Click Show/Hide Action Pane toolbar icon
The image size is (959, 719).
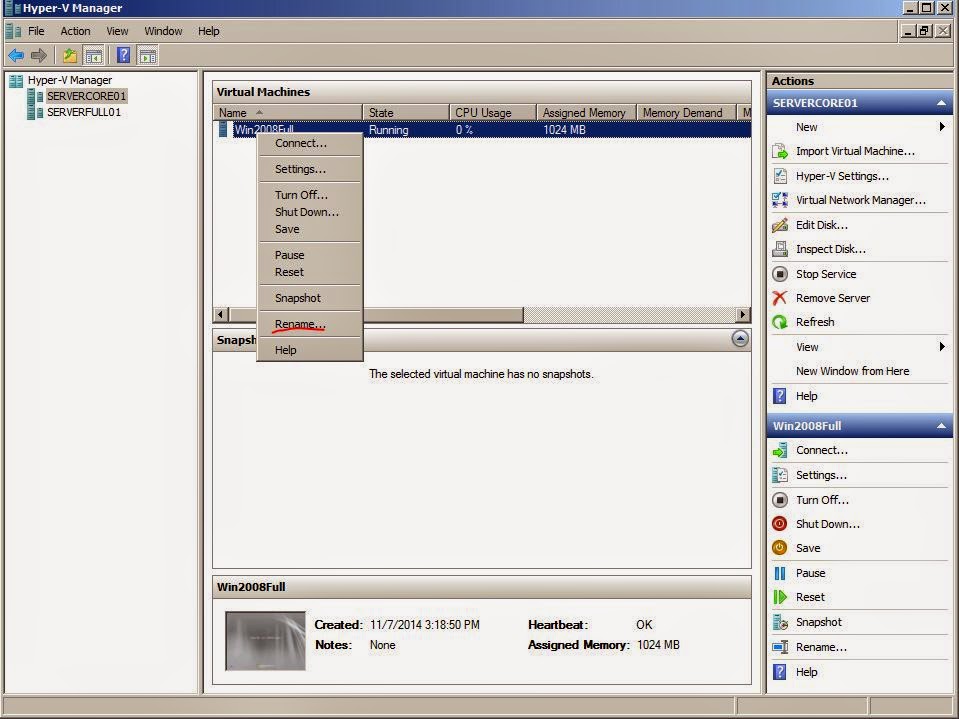[147, 56]
